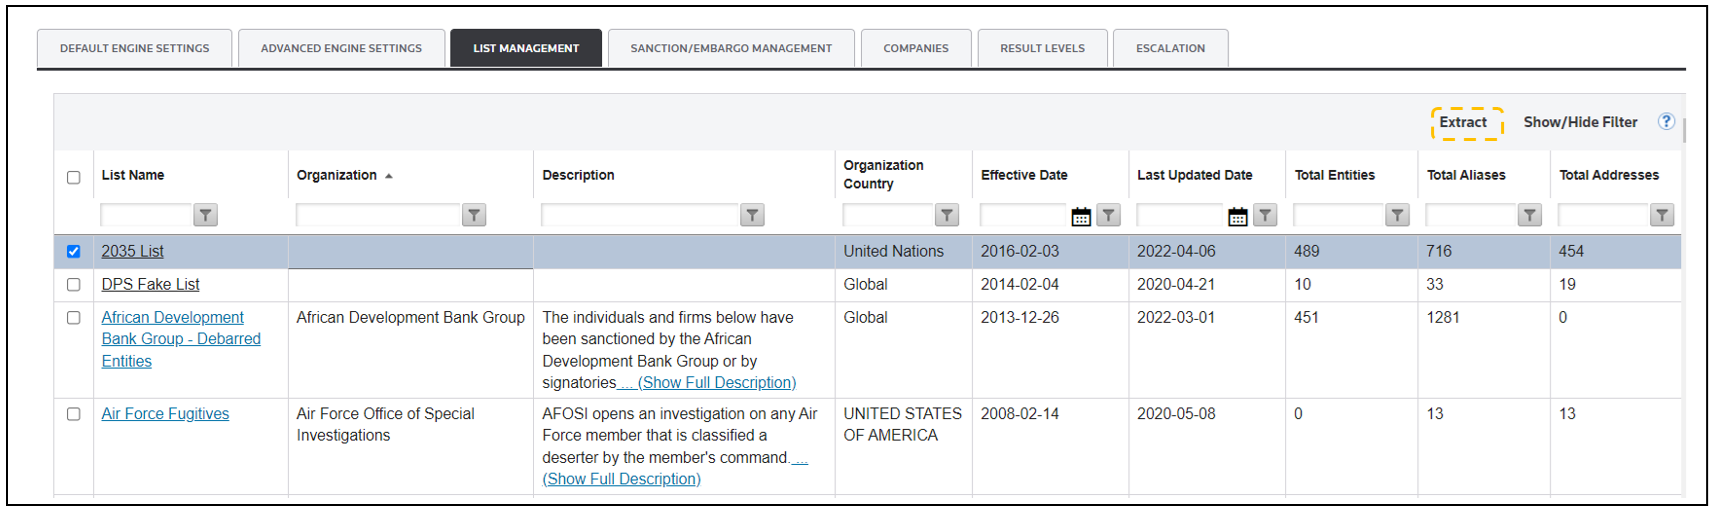Expand African Development Bank full description
The width and height of the screenshot is (1714, 512).
click(716, 383)
